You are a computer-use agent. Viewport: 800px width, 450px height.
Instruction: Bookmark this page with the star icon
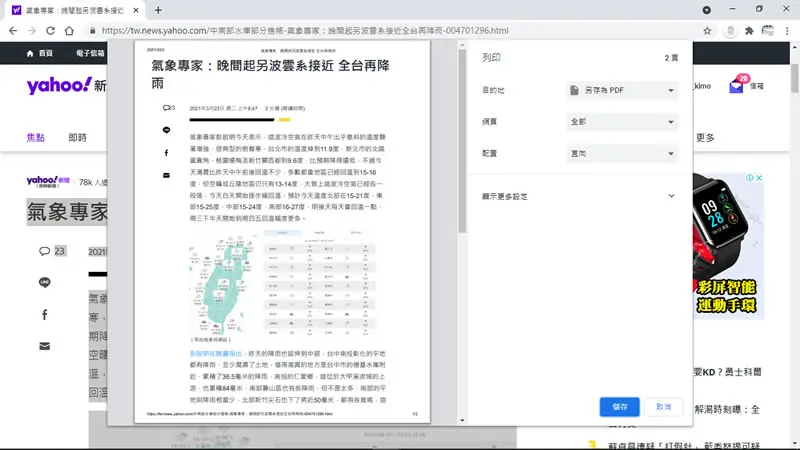(707, 31)
